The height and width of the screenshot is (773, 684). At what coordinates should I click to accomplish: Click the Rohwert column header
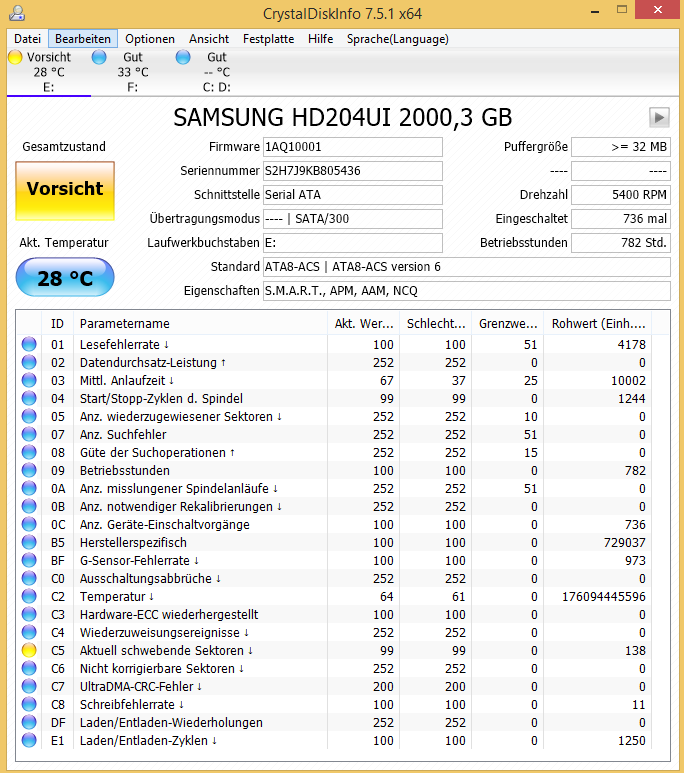pos(598,323)
